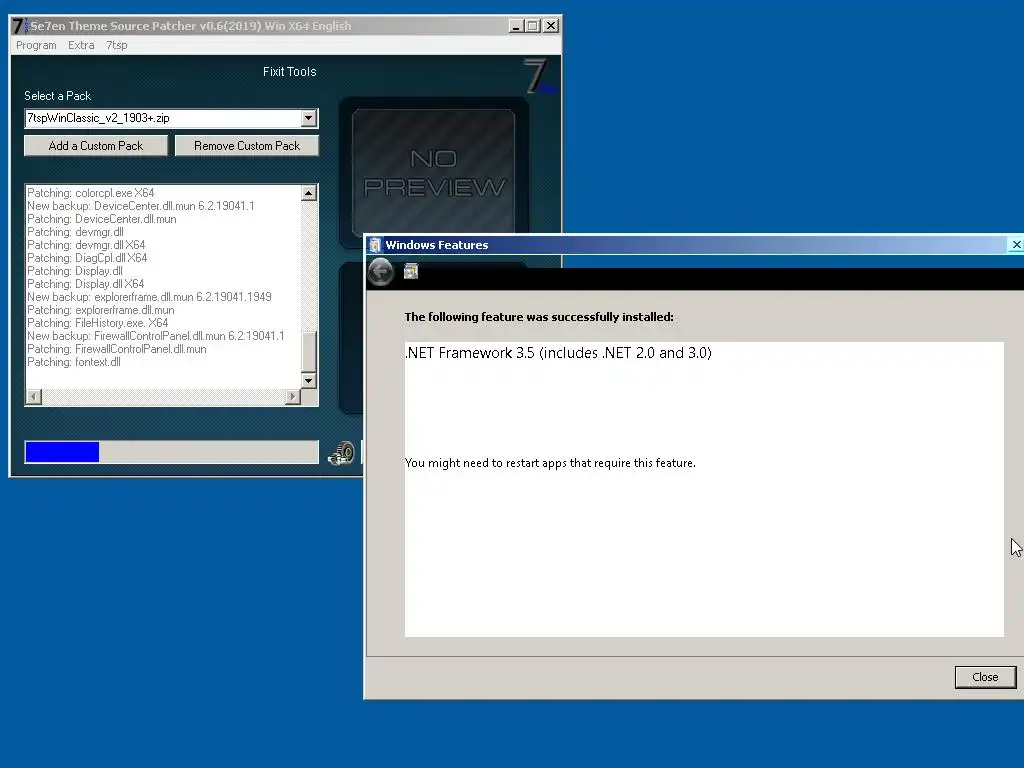Click the small features icon beside back arrow
Screen dimensions: 1024x768
pyautogui.click(x=411, y=271)
